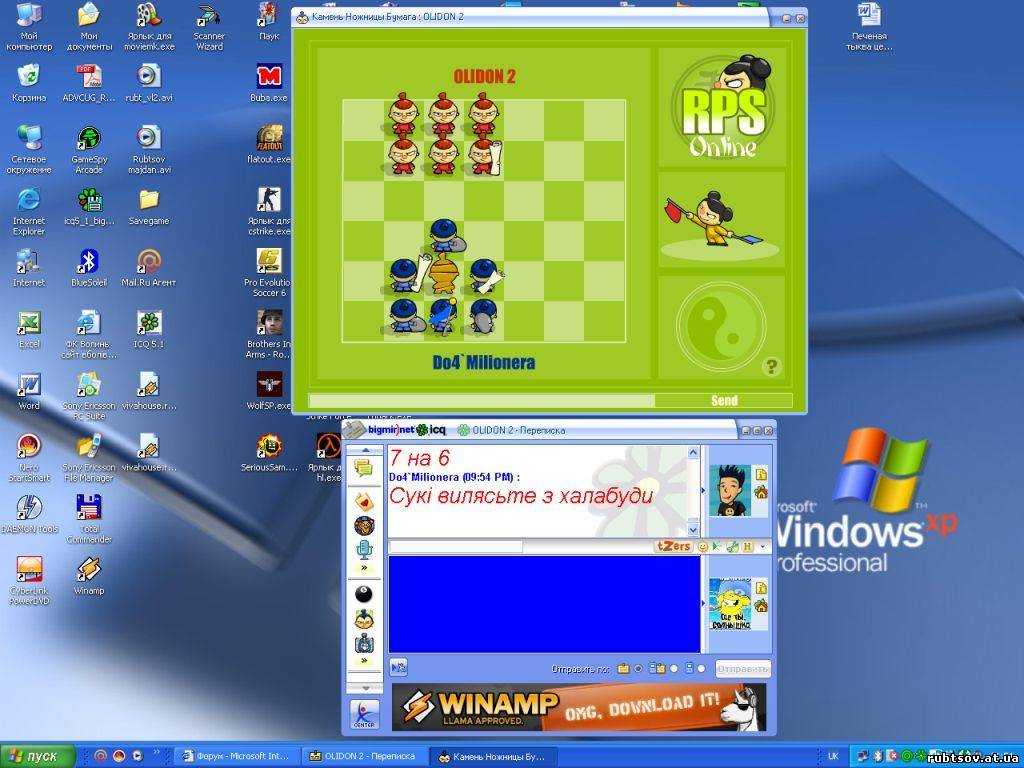Open the Total Commander desktop icon
The height and width of the screenshot is (768, 1024).
(89, 520)
